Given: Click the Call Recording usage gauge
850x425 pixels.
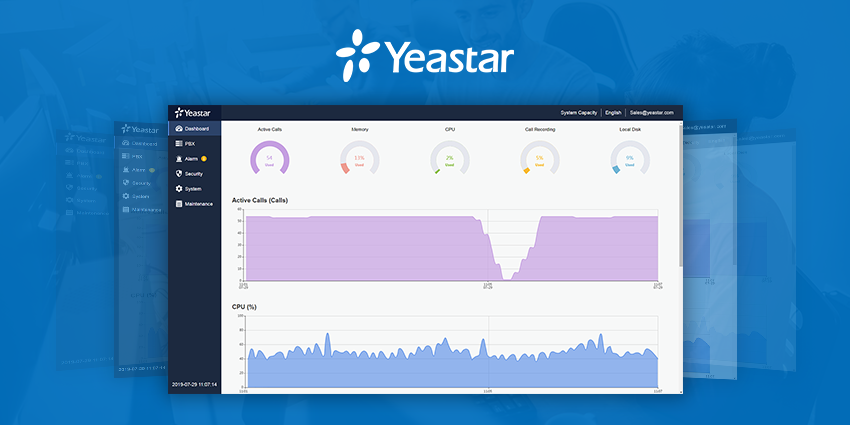Looking at the screenshot, I should pos(539,158).
